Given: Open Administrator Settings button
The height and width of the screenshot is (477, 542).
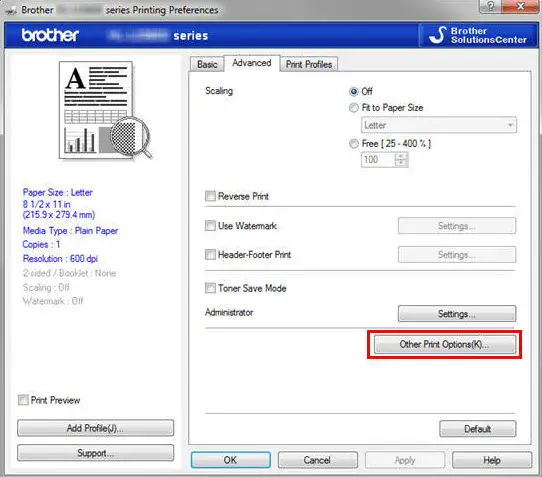Looking at the screenshot, I should pyautogui.click(x=457, y=314).
